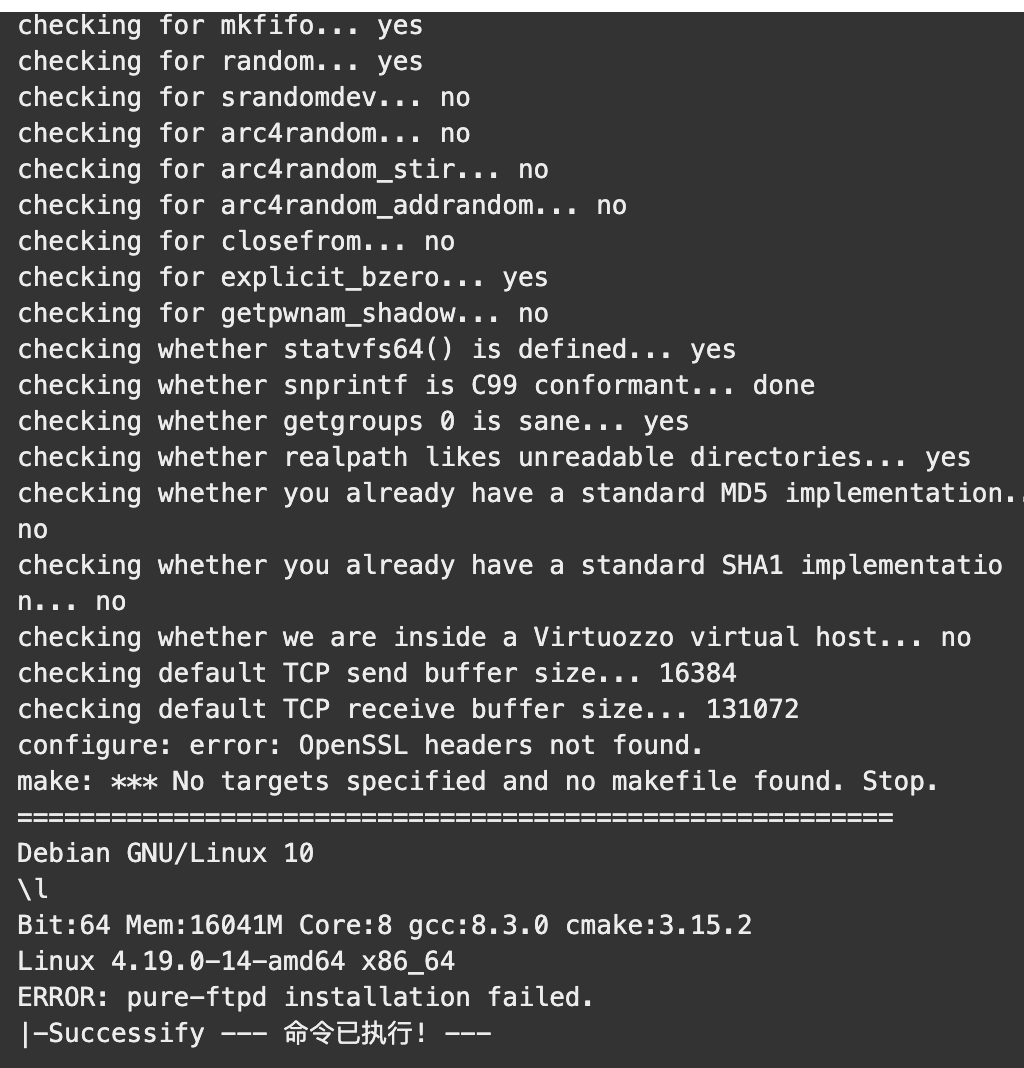Click the 'pure-ftpd installation failed' error line
Image resolution: width=1024 pixels, height=1068 pixels.
[305, 997]
